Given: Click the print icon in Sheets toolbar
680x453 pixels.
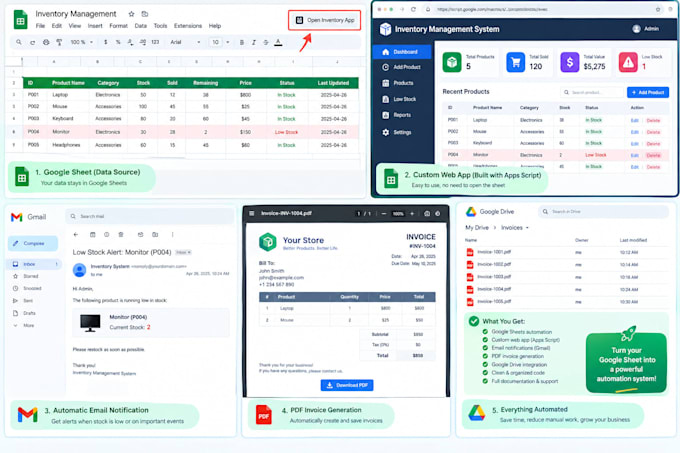Looking at the screenshot, I should (46, 42).
